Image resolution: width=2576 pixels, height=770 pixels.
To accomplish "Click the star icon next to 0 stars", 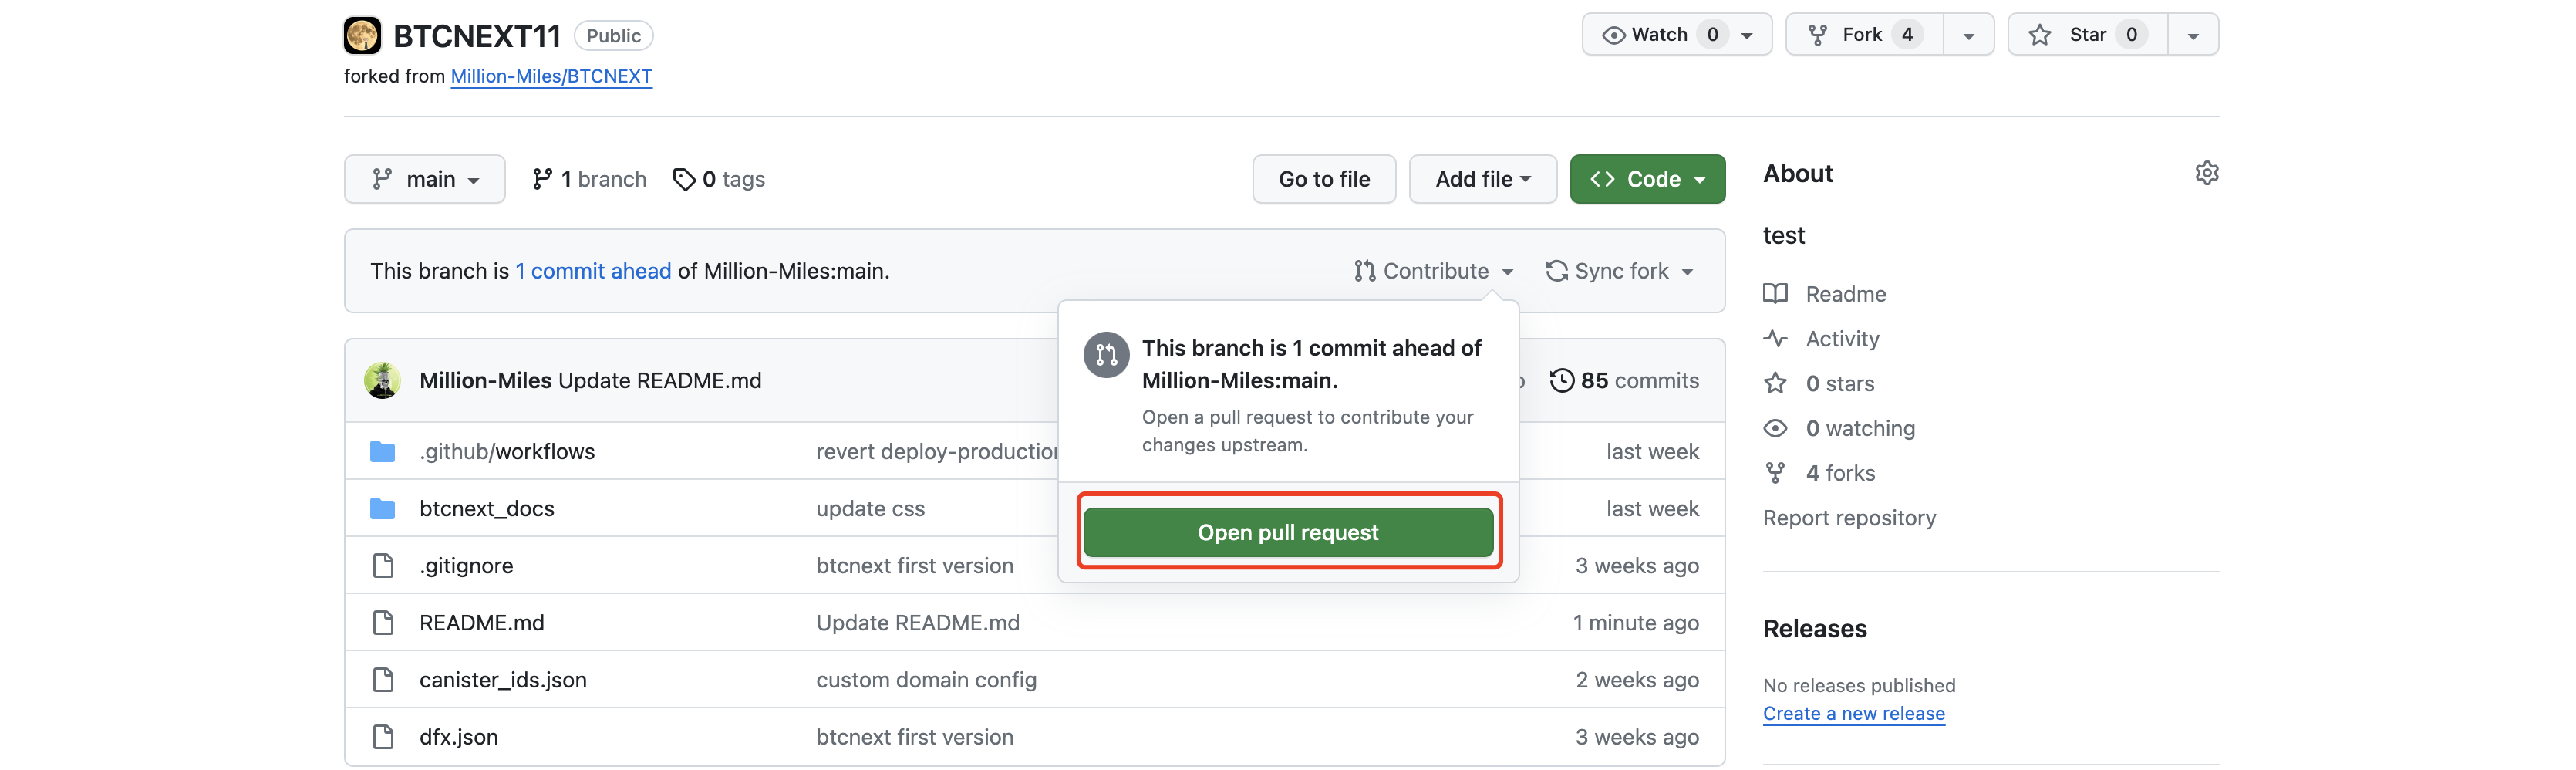I will click(1775, 383).
